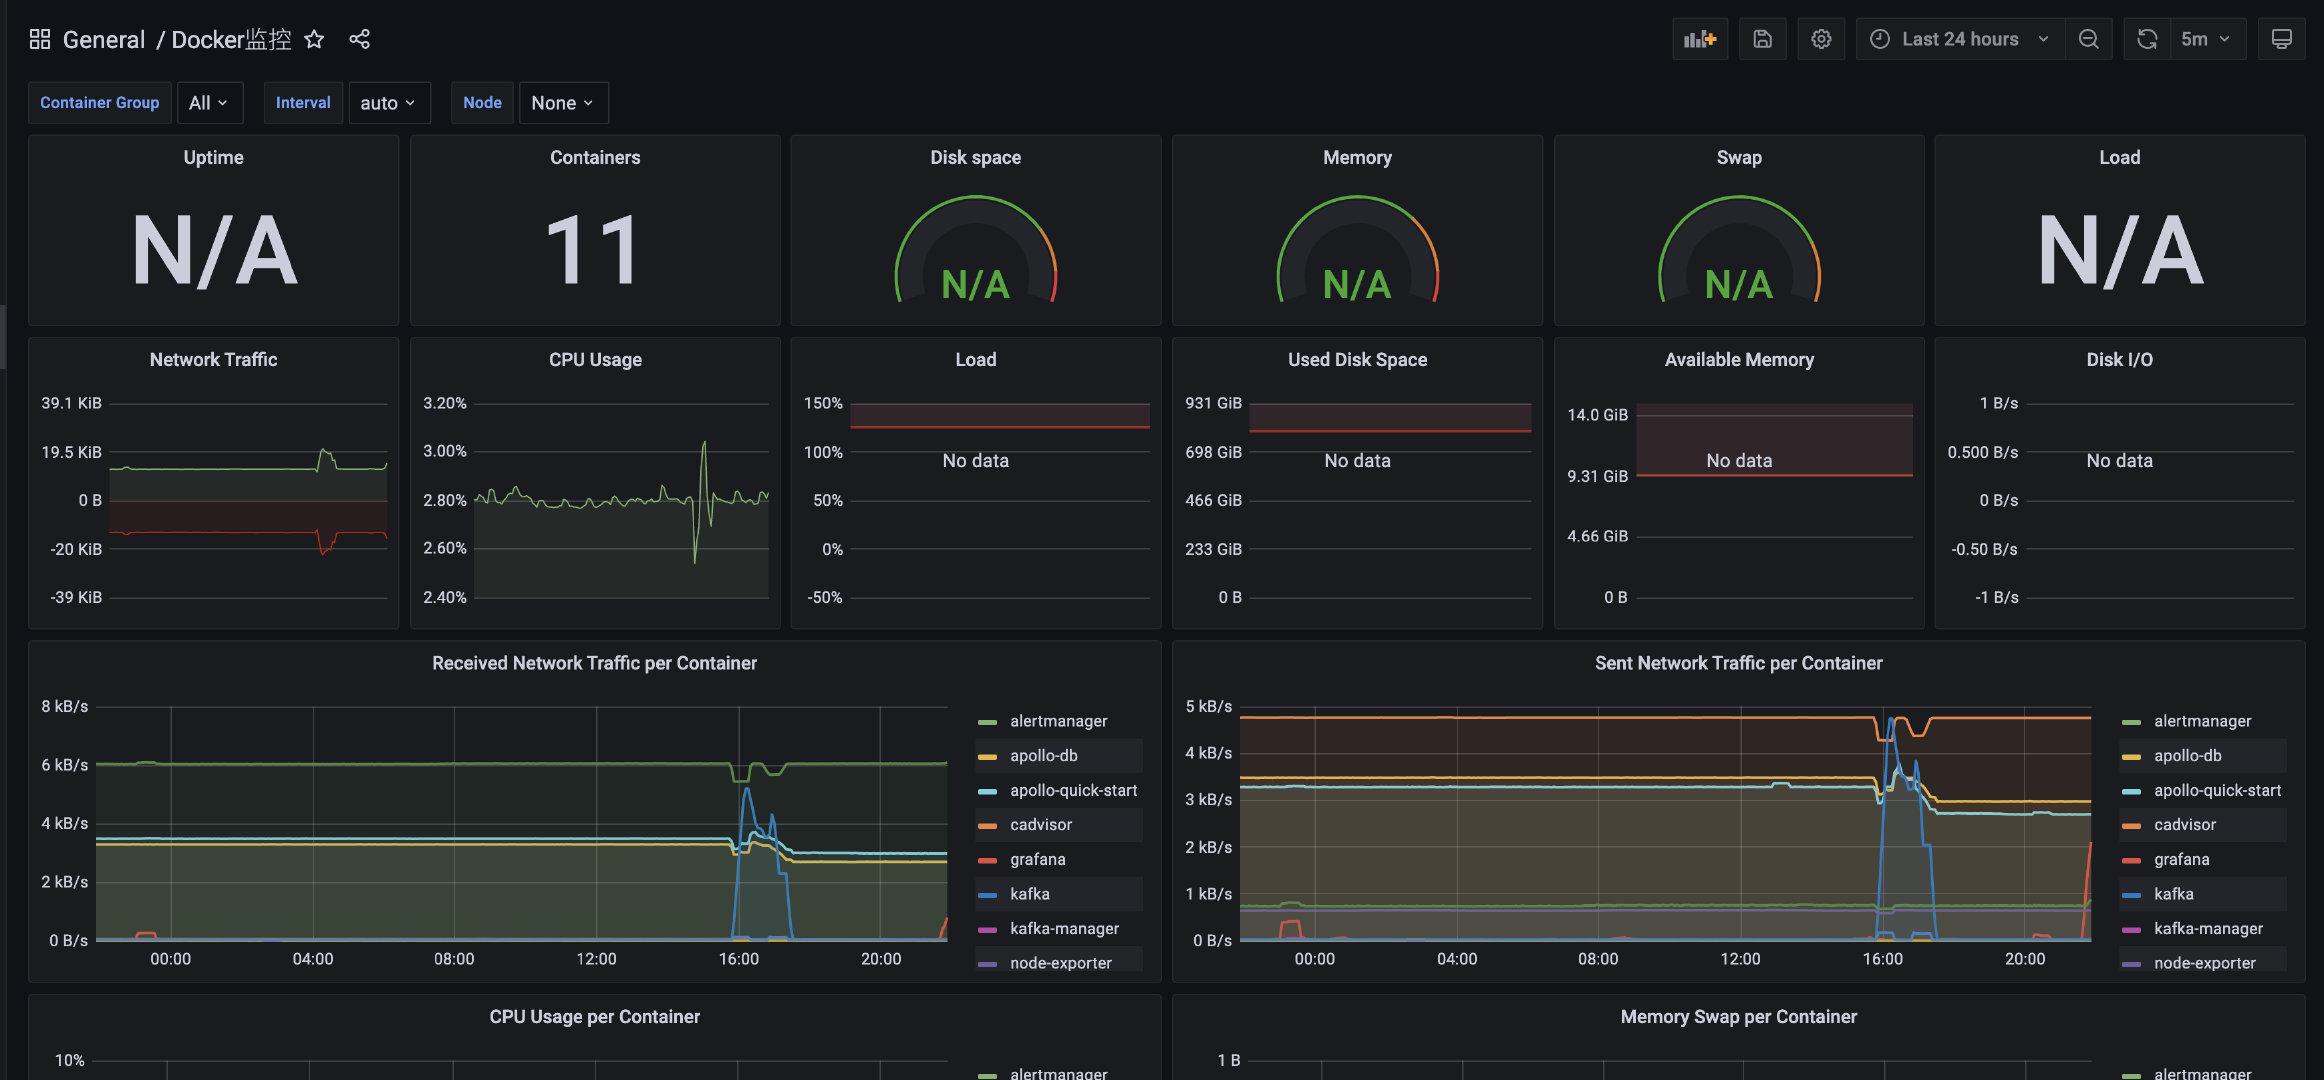Toggle grafana series in Received Traffic legend
The image size is (2324, 1080).
pos(1037,860)
